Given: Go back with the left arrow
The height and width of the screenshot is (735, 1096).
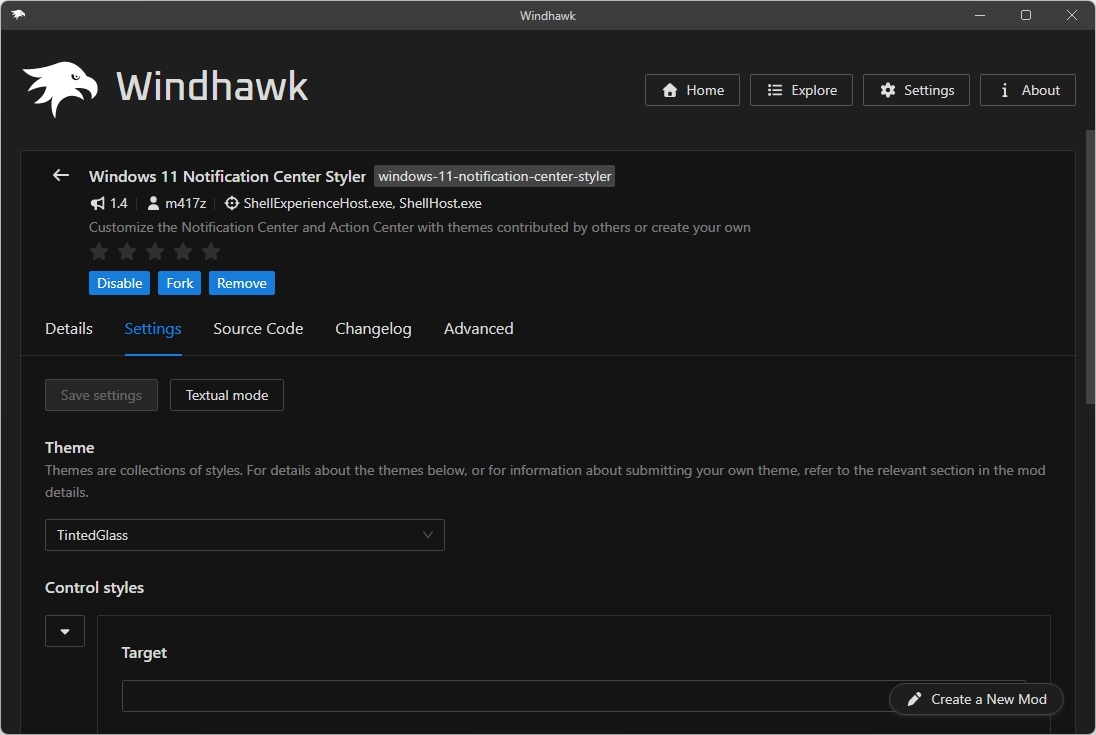Looking at the screenshot, I should click(60, 175).
